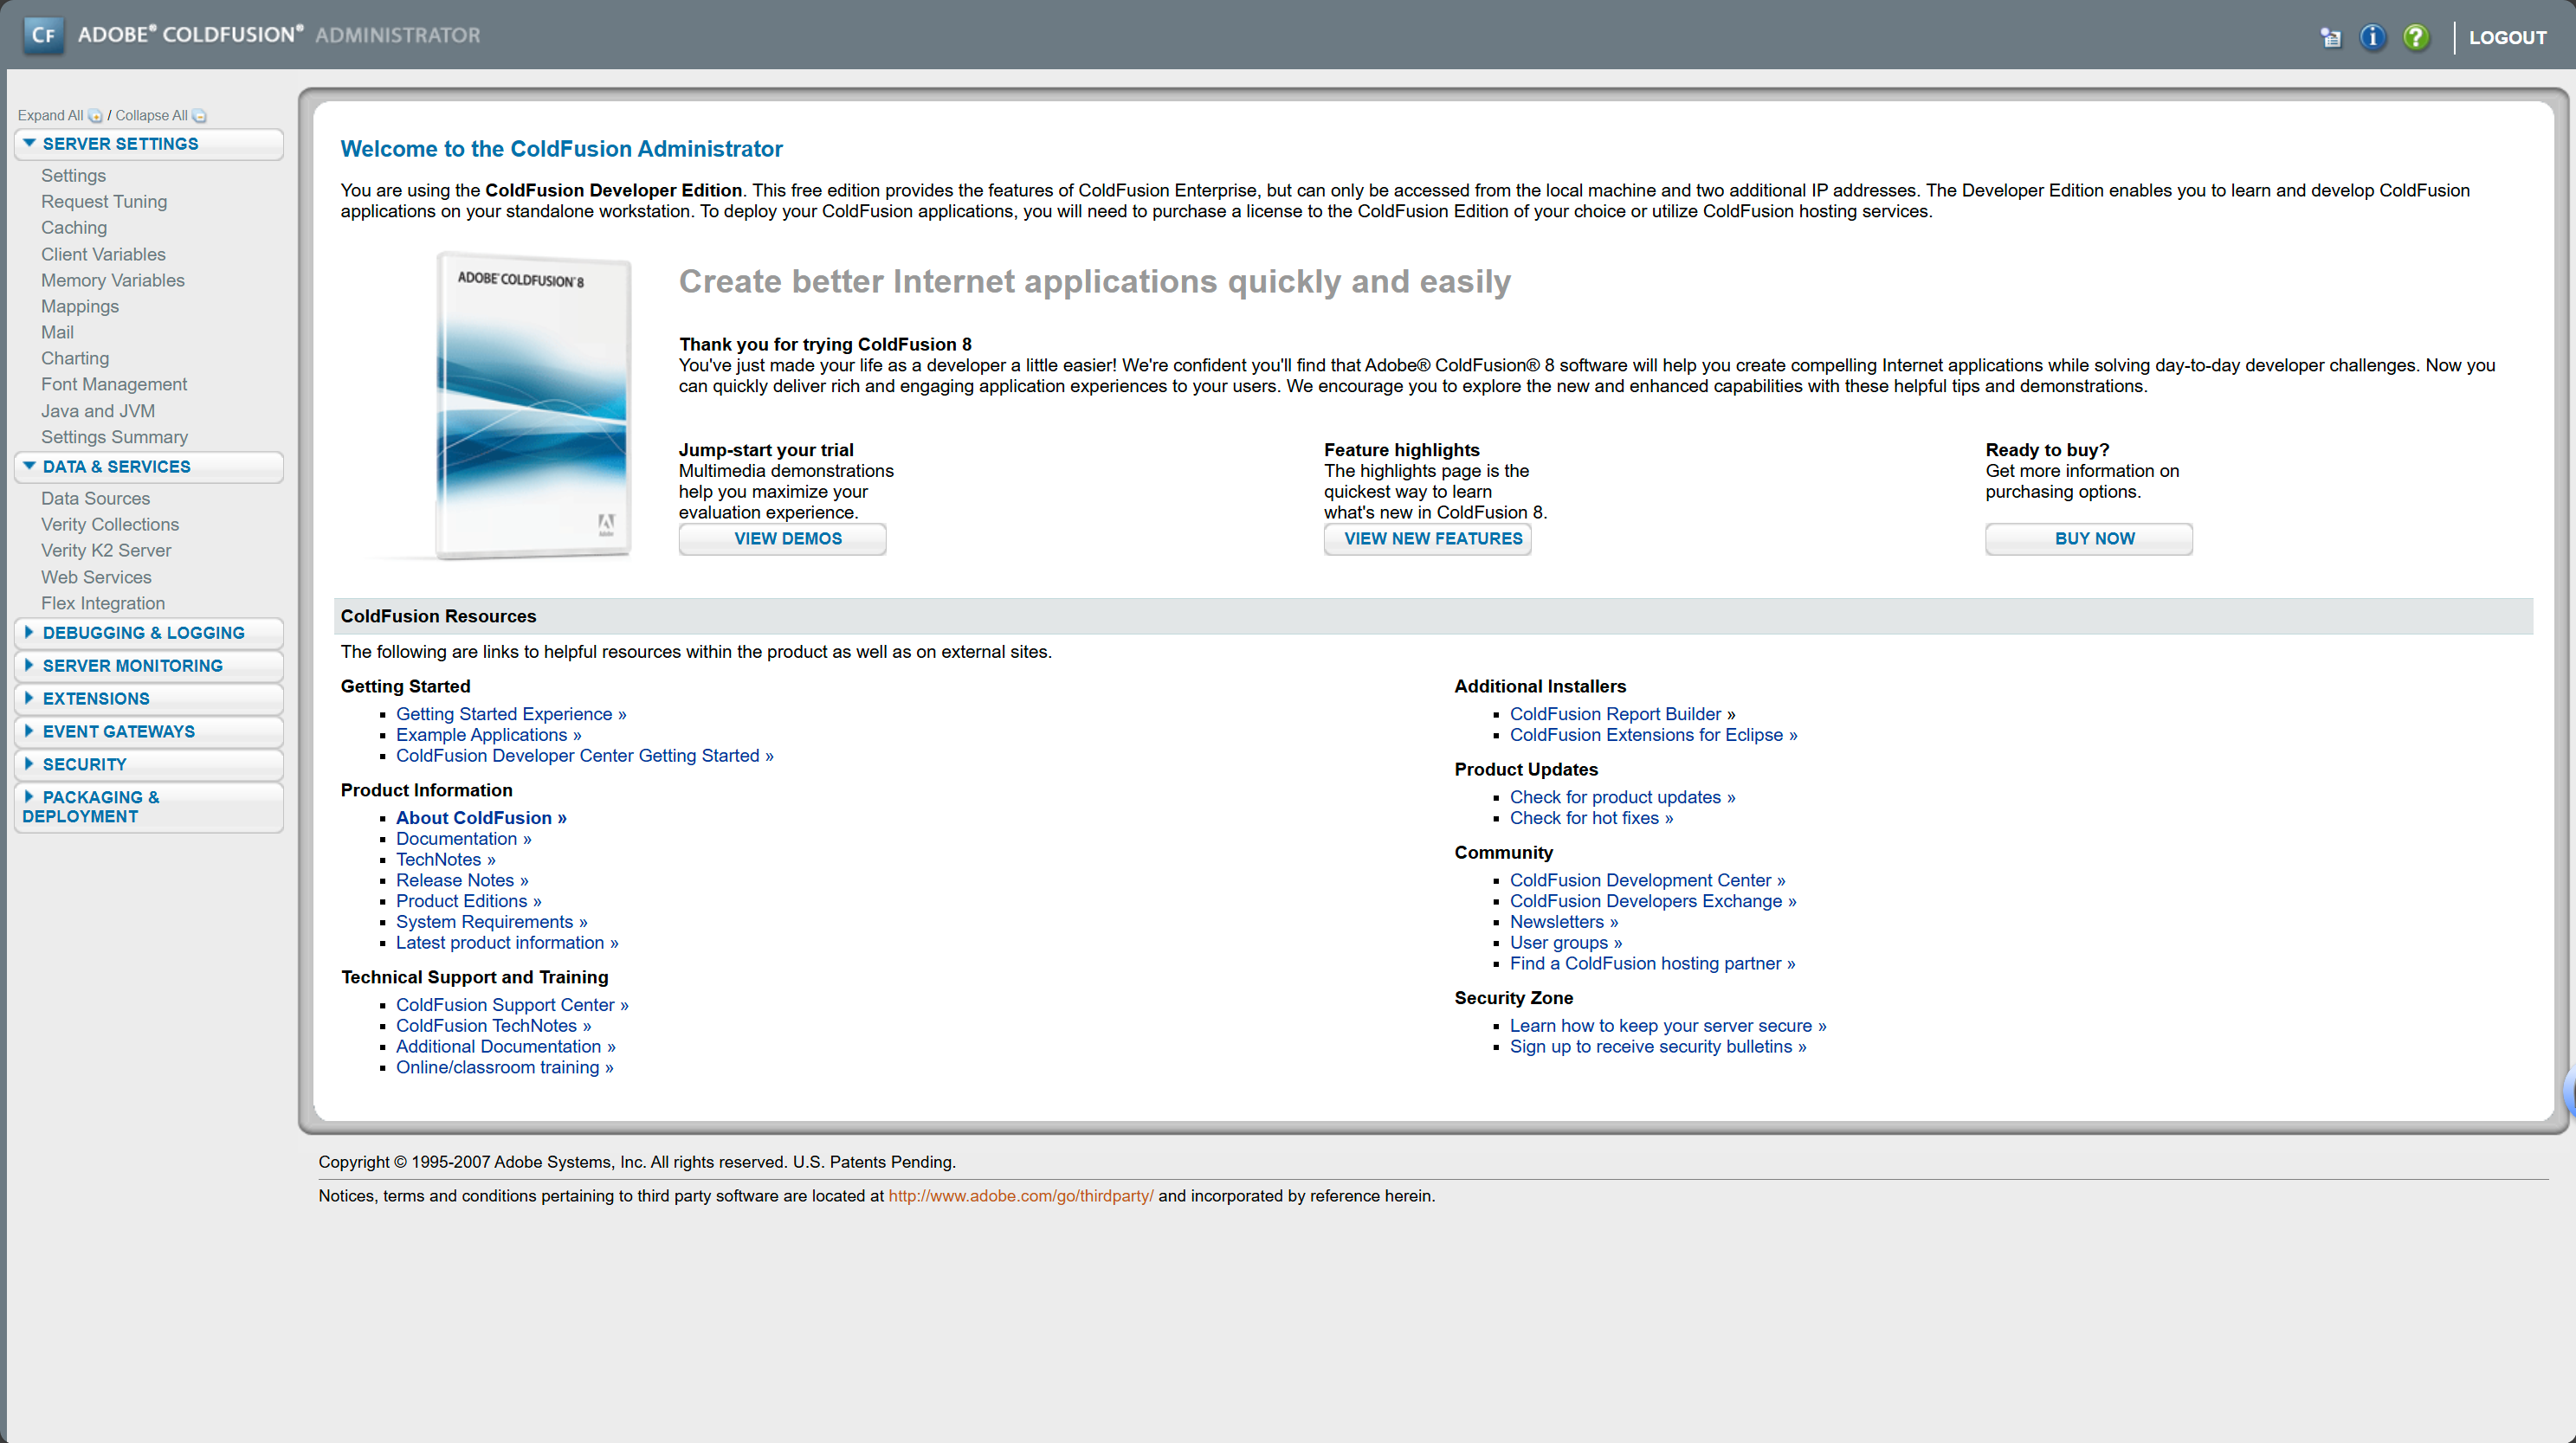This screenshot has height=1443, width=2576.
Task: Expand the Debugging & Logging section
Action: click(x=143, y=633)
